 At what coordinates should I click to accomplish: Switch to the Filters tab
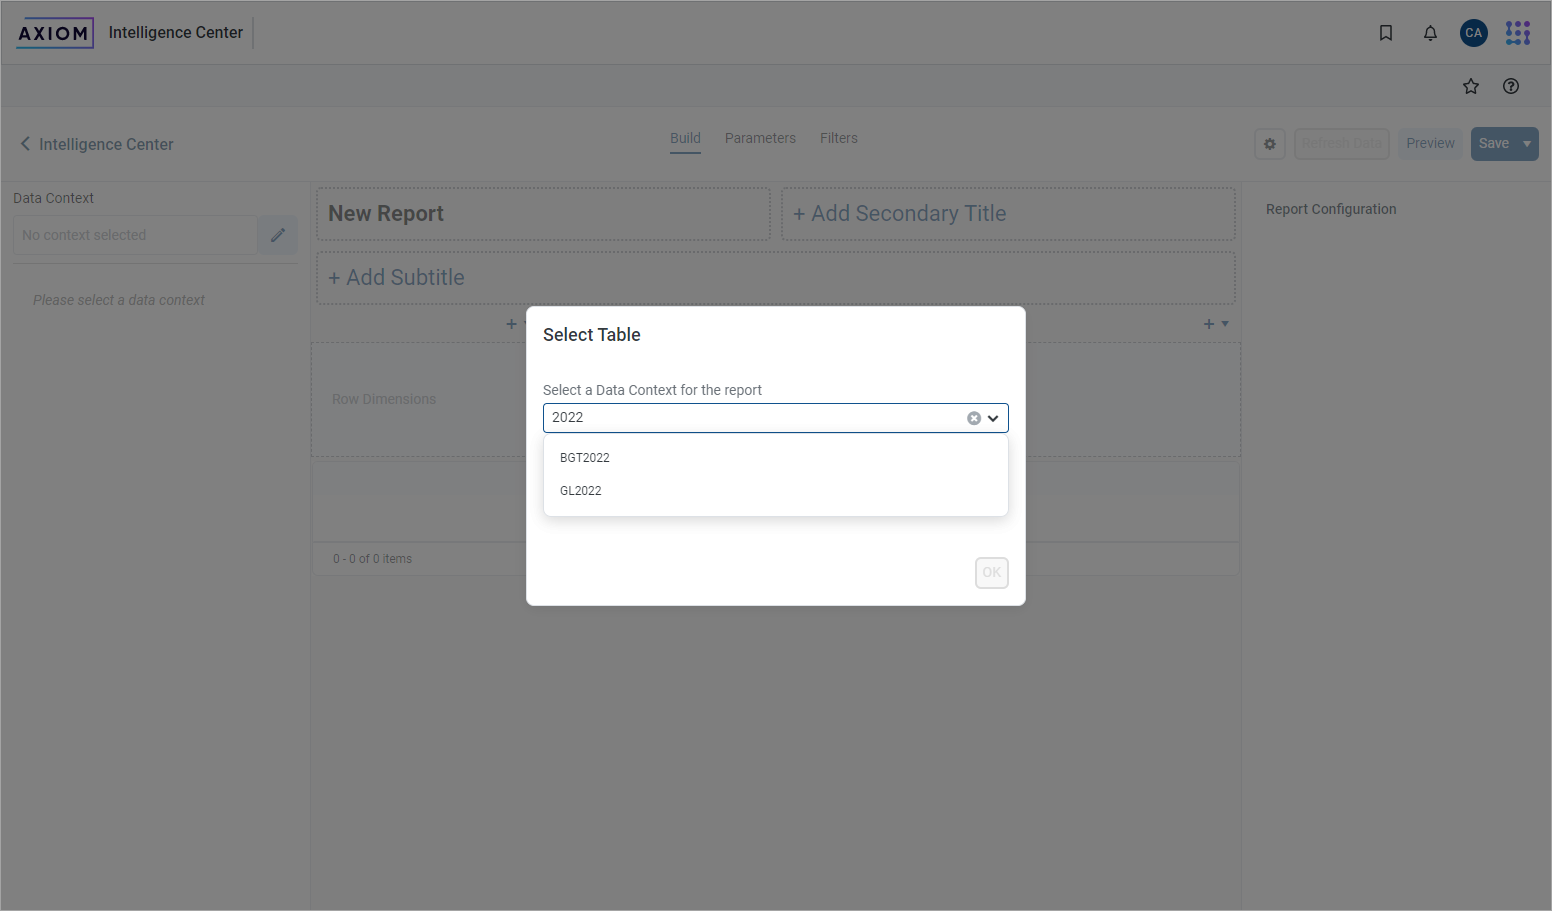coord(838,138)
